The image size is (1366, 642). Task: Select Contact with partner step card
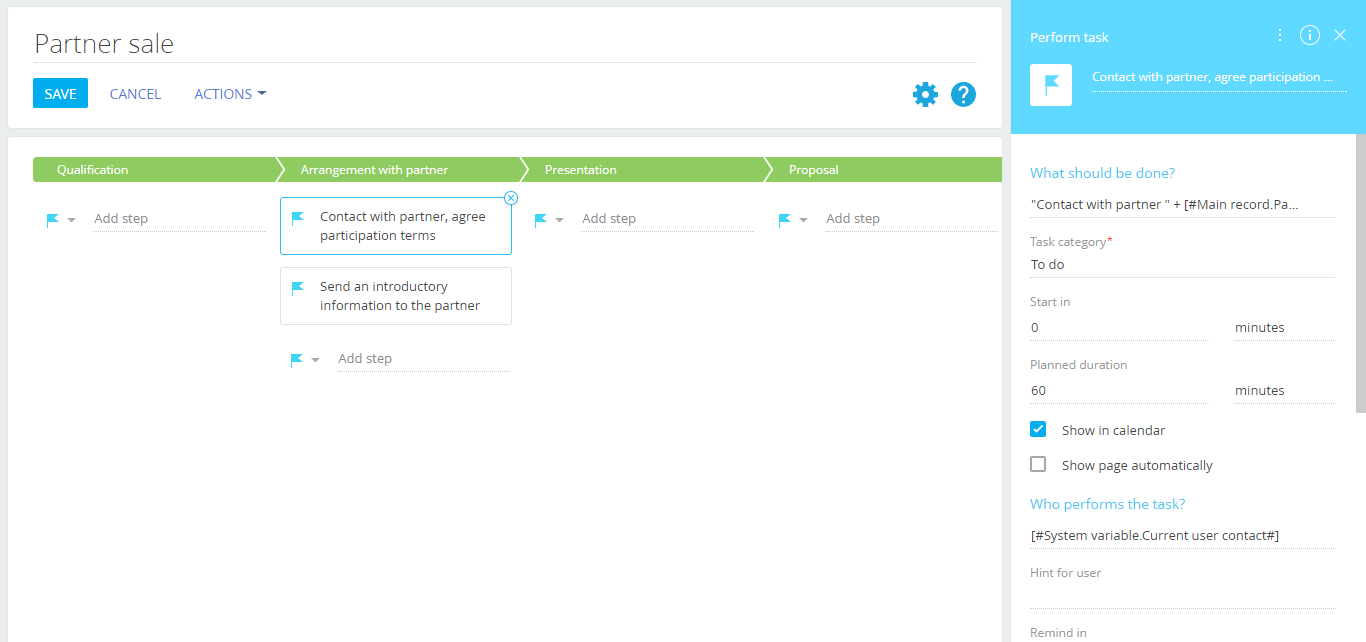pos(396,226)
